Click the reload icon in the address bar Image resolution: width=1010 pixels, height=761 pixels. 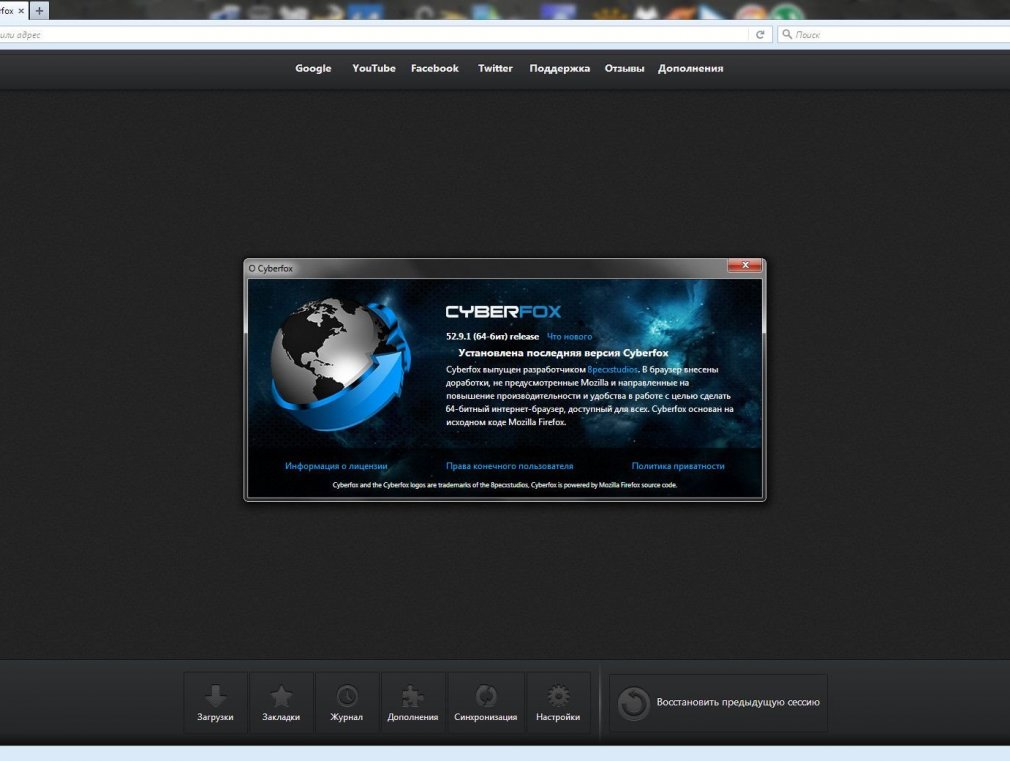[x=760, y=35]
